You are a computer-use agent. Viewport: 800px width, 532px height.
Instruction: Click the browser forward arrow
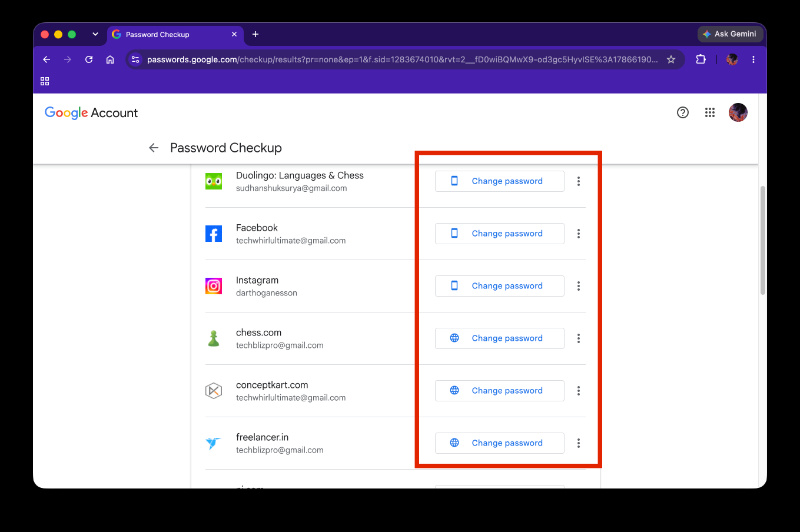pos(67,60)
